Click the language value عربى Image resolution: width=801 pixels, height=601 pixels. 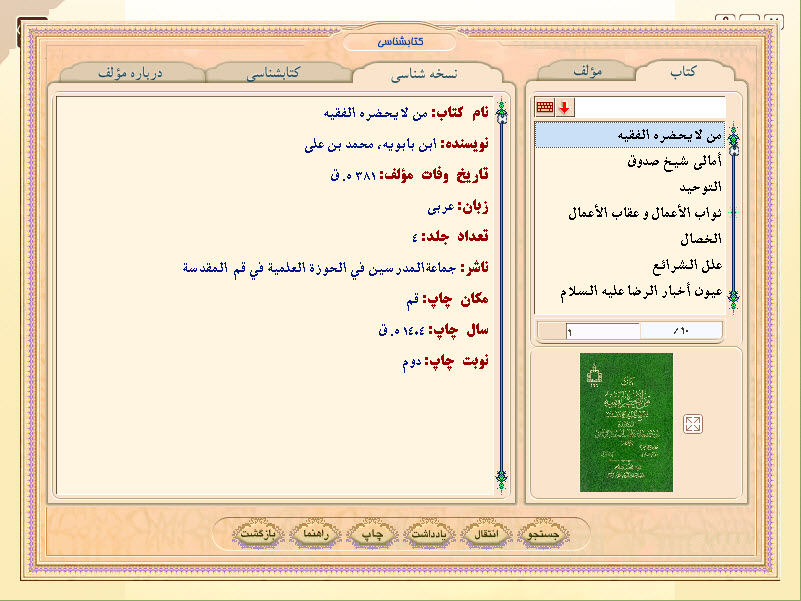(x=441, y=207)
